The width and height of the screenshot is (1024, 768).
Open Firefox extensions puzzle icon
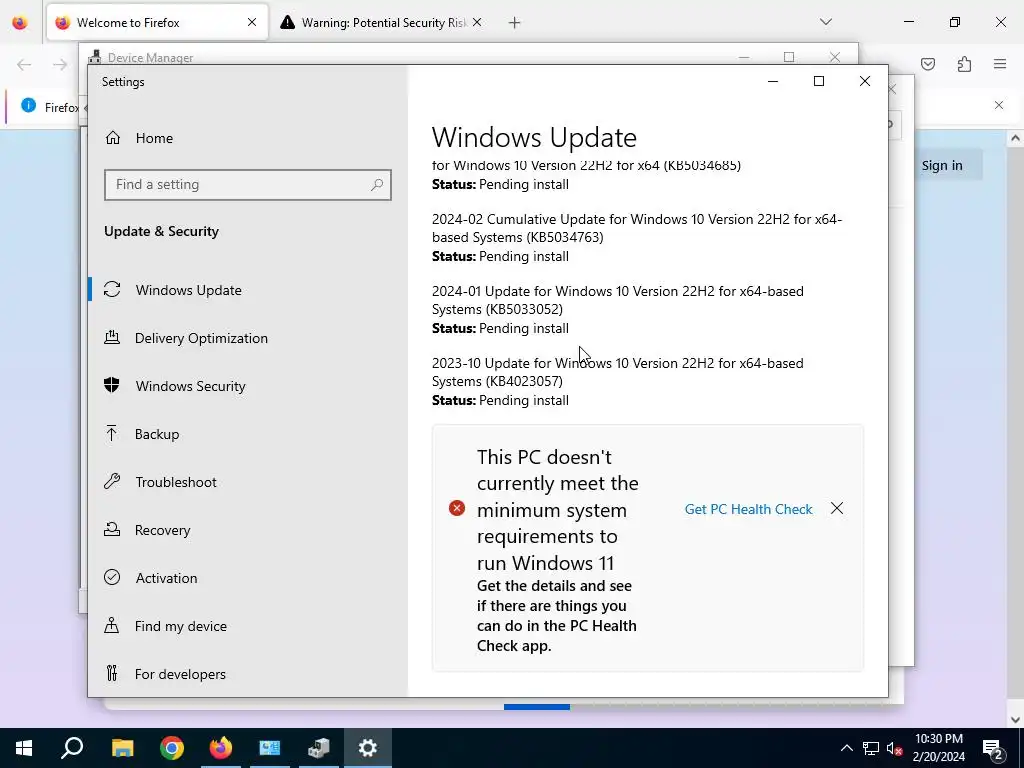pyautogui.click(x=964, y=64)
